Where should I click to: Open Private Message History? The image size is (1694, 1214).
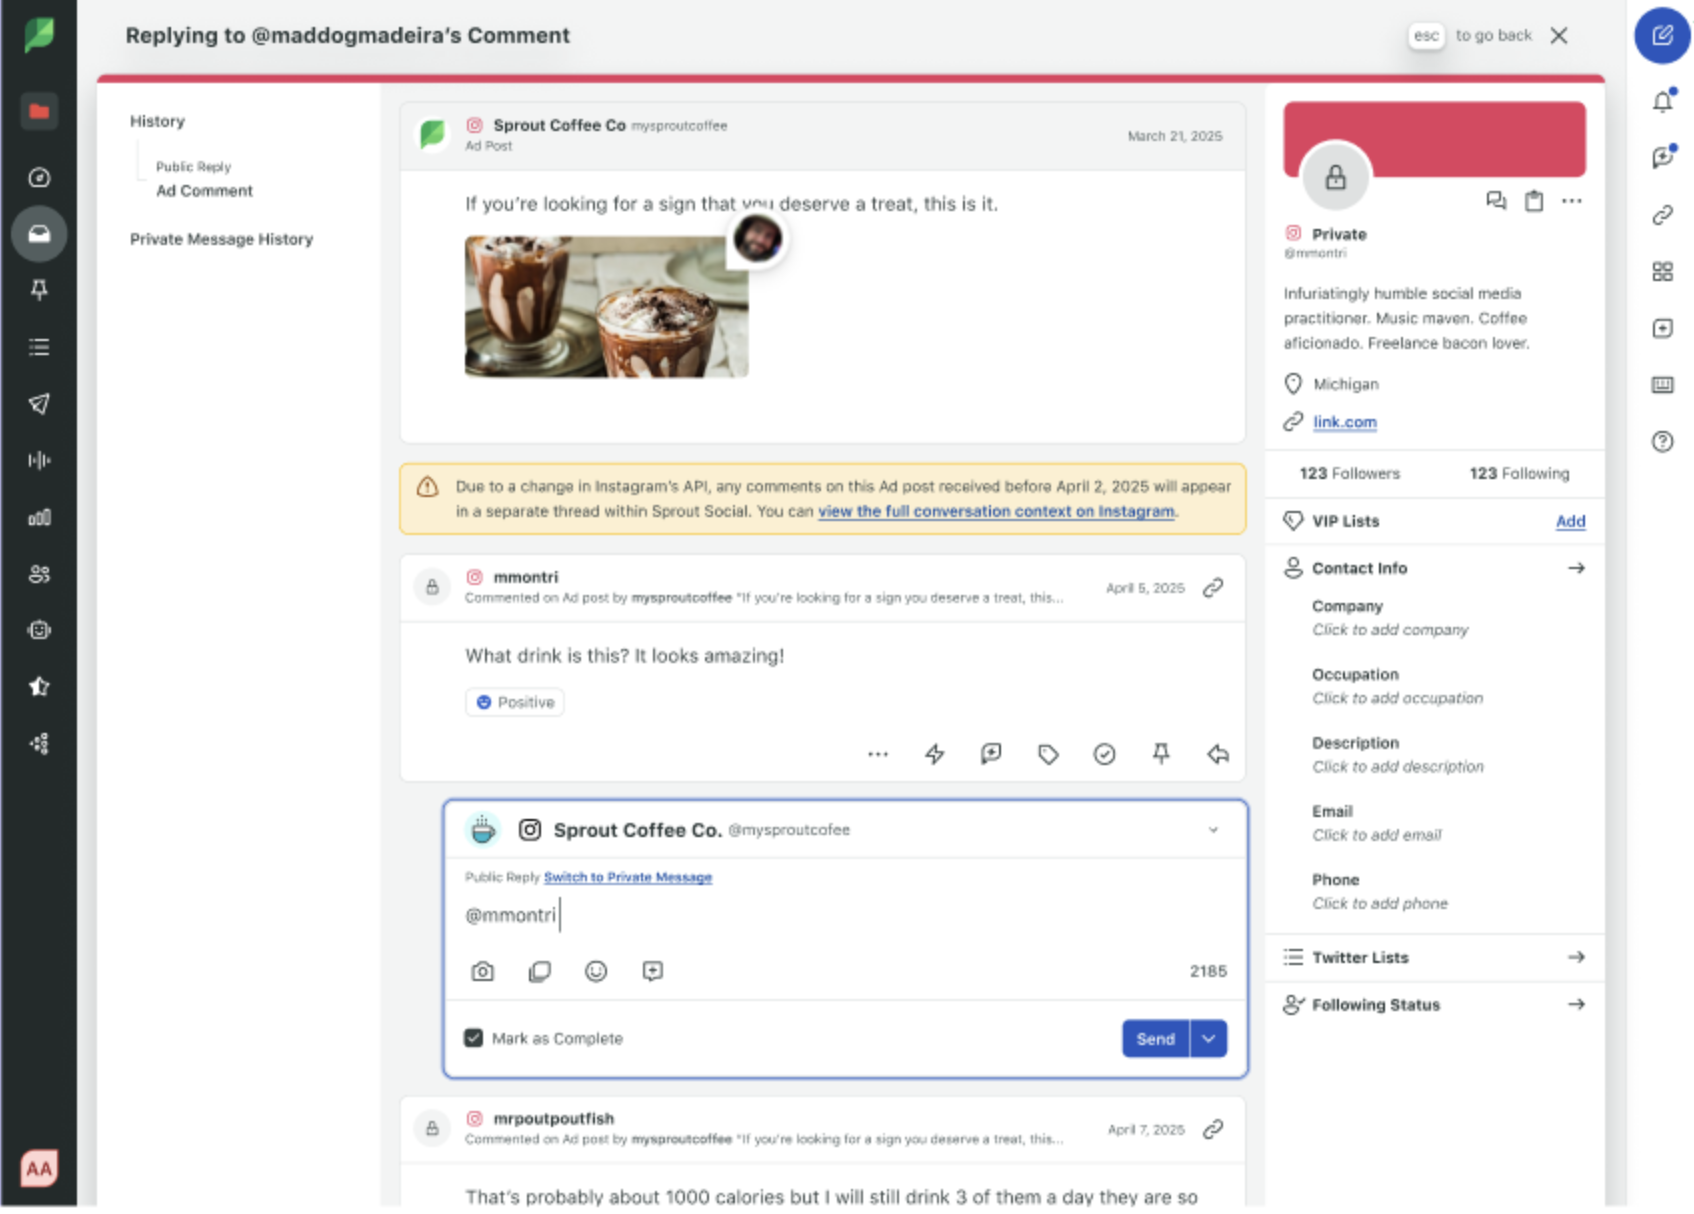221,239
